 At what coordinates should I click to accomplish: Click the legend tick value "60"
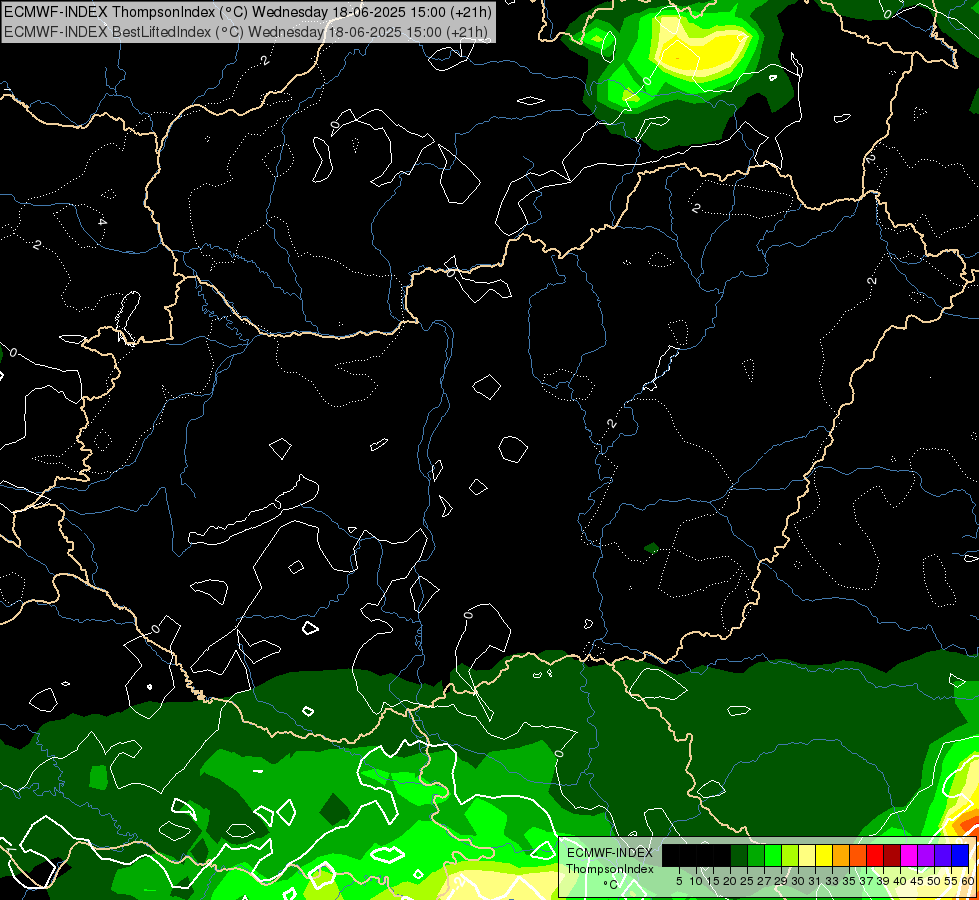pos(968,881)
